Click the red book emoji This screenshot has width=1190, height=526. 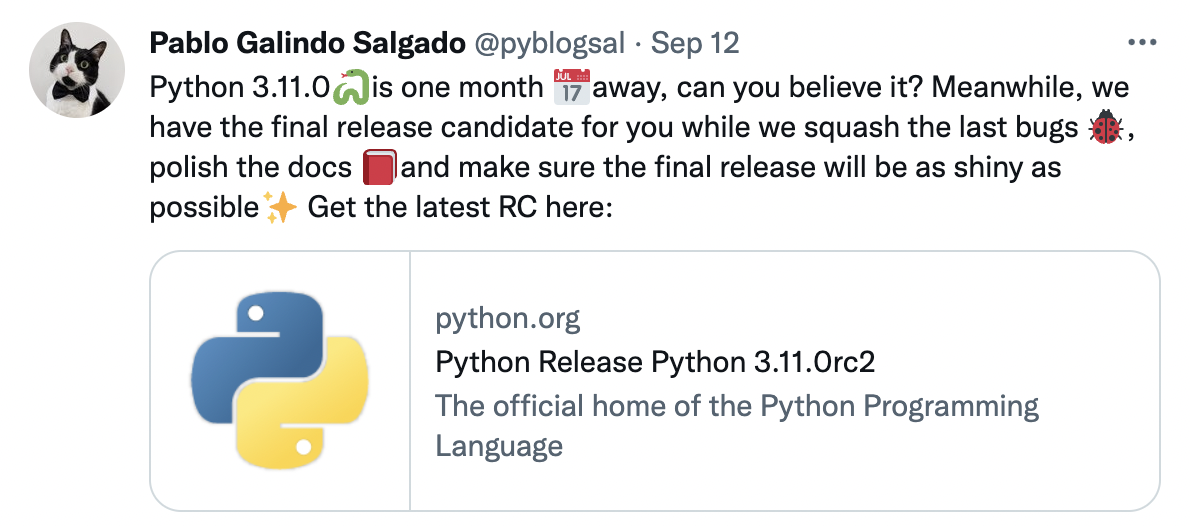(x=379, y=168)
